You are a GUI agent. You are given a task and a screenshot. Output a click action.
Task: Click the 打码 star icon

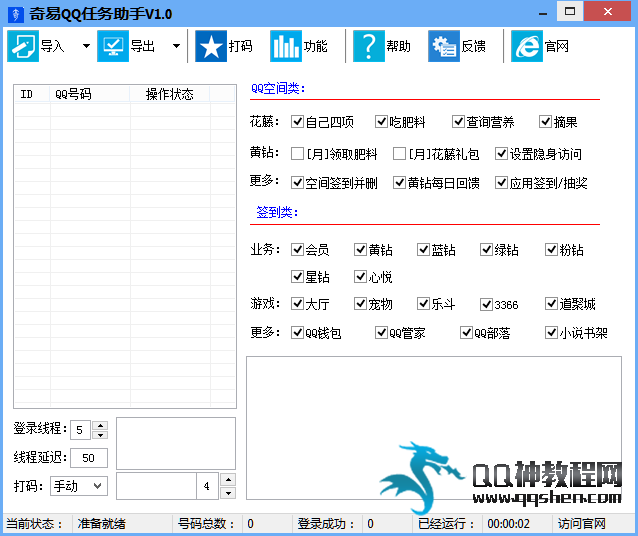tap(211, 46)
